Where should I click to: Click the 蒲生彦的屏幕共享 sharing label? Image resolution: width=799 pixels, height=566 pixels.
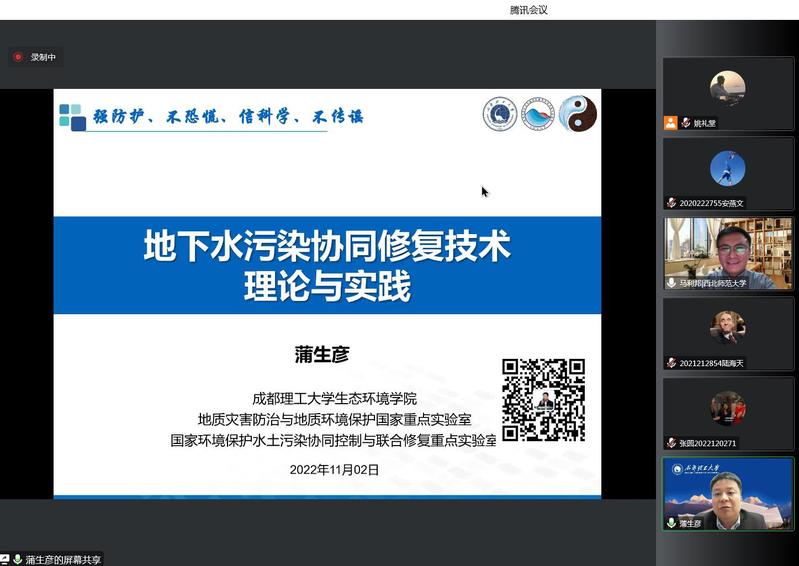pyautogui.click(x=63, y=559)
